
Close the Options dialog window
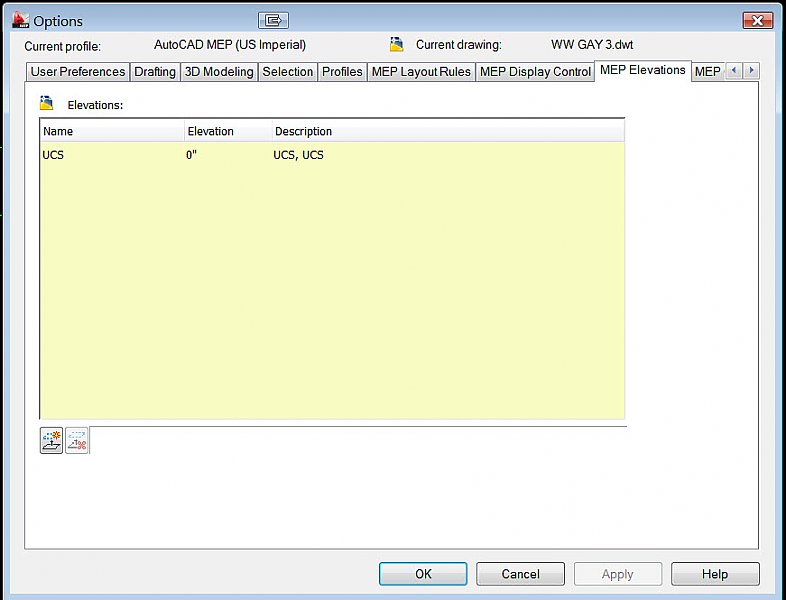point(757,21)
